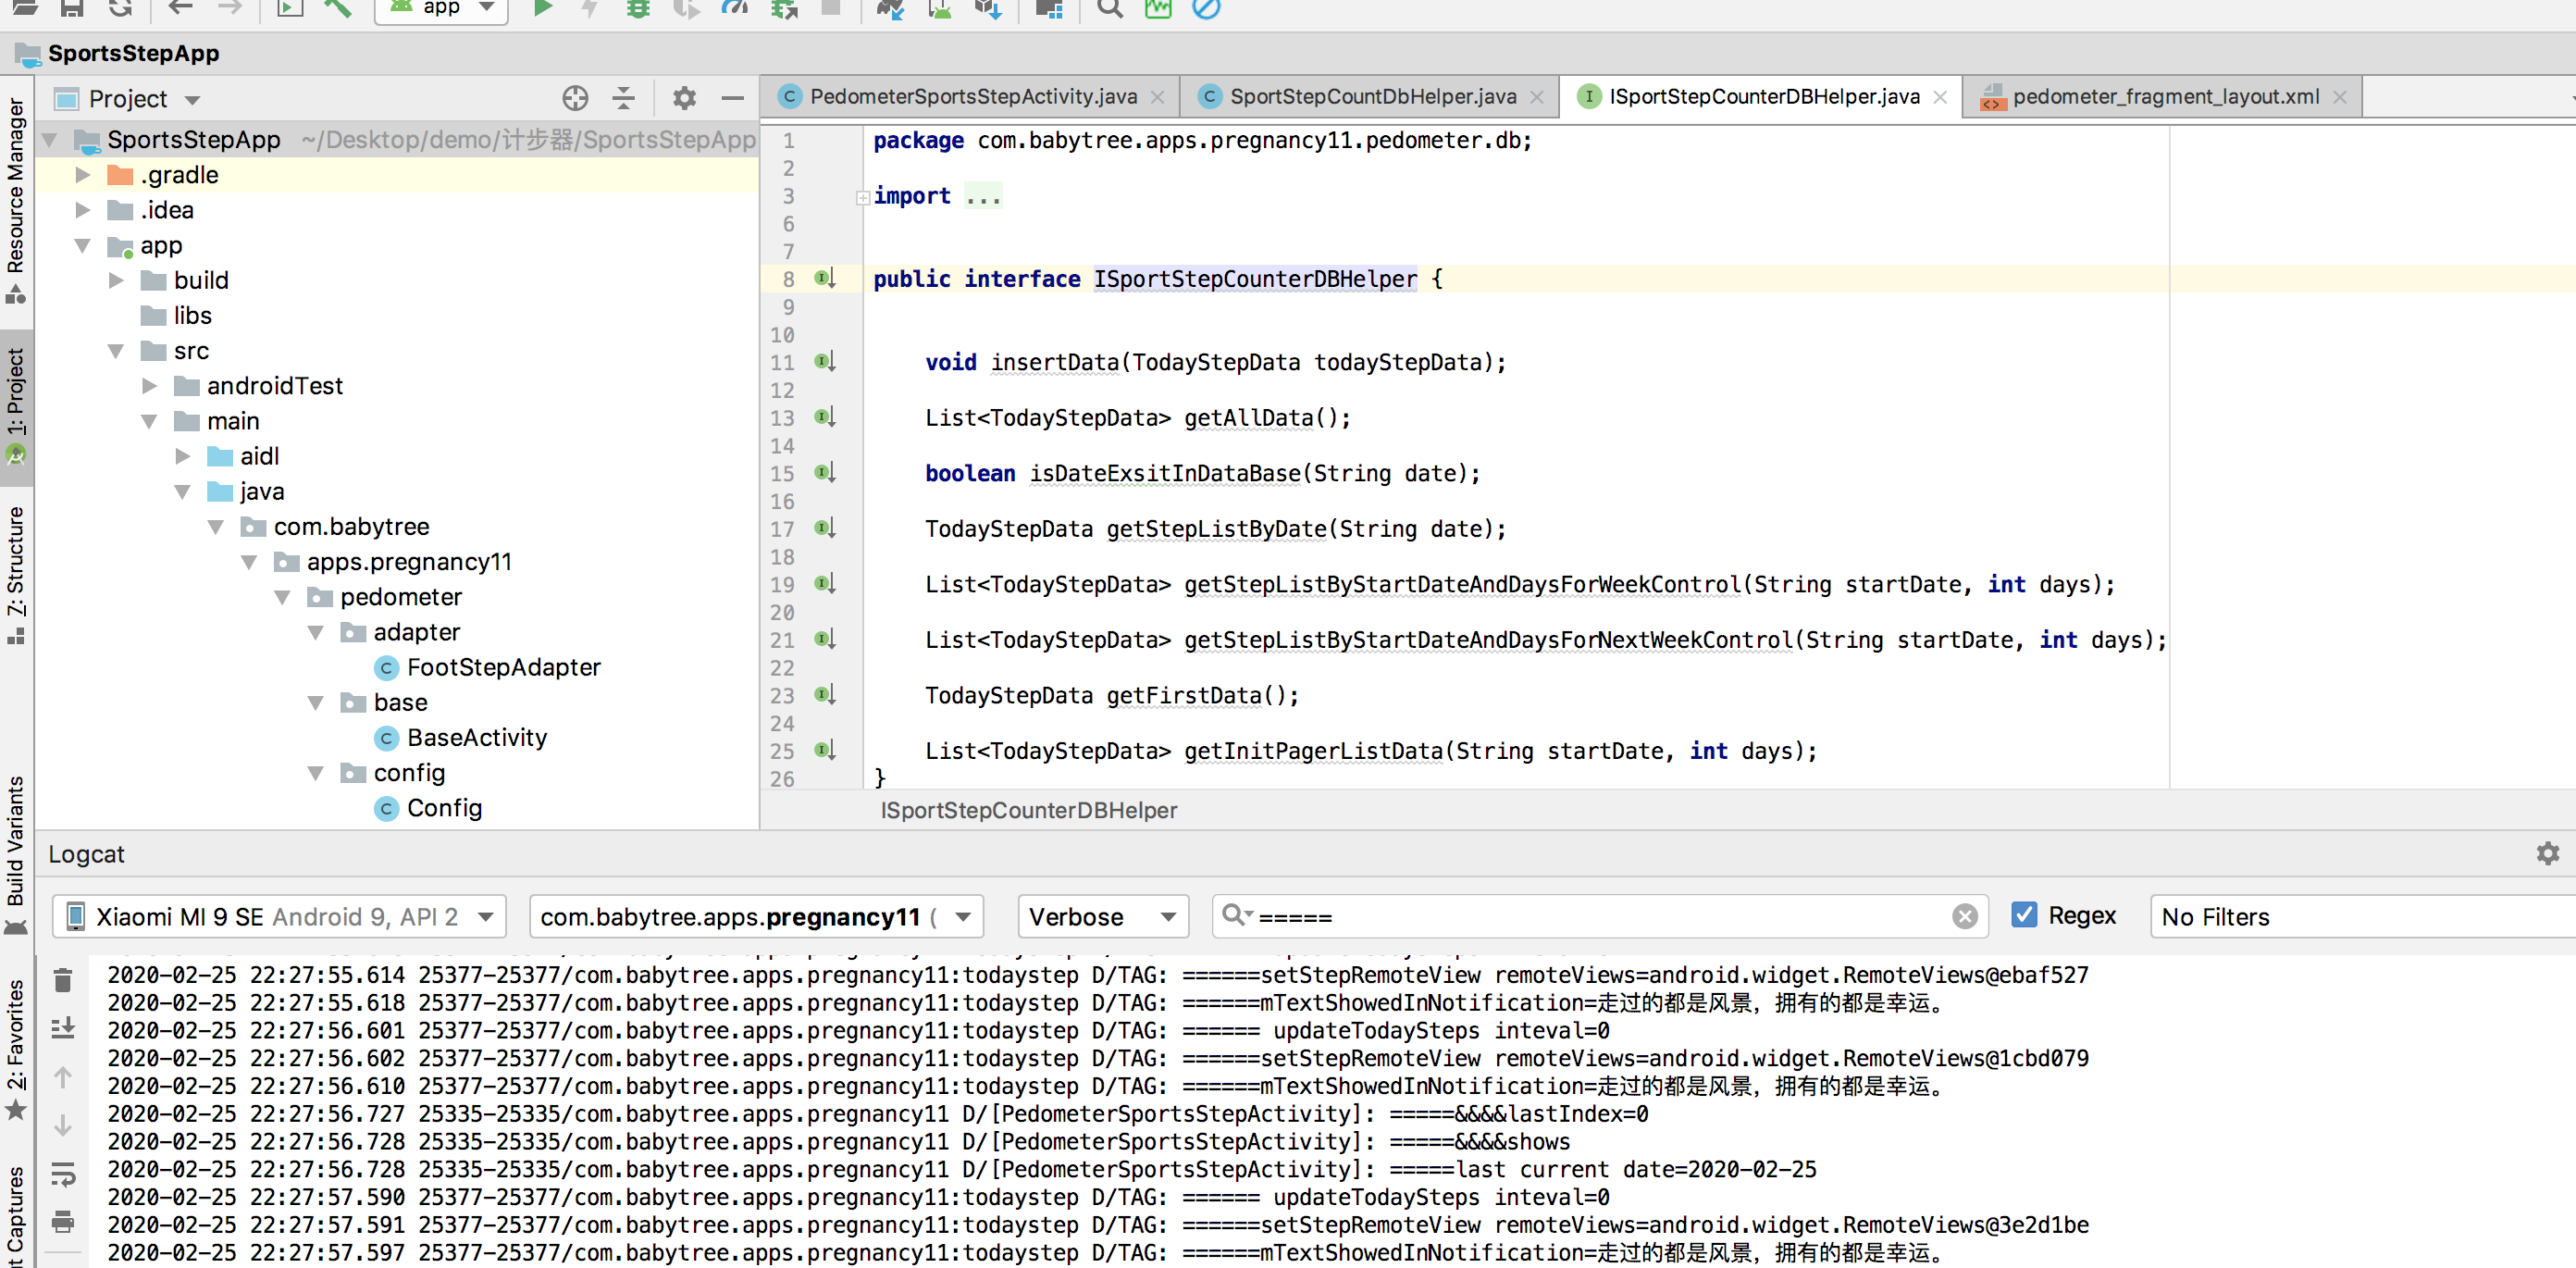Click the hammer Make Project icon
The height and width of the screenshot is (1268, 2576).
tap(338, 9)
